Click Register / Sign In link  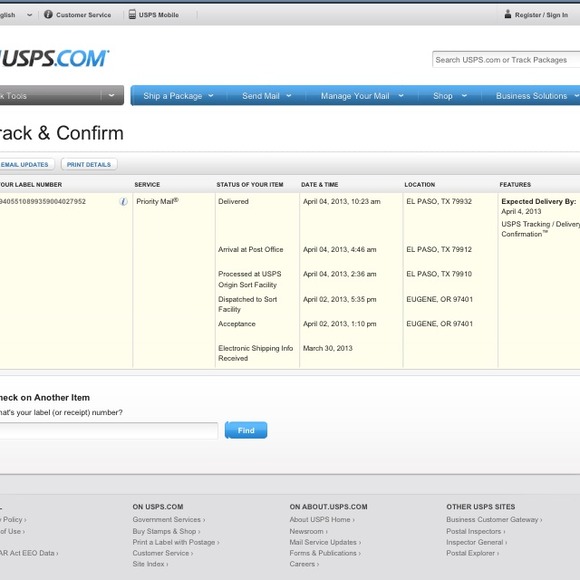point(541,15)
